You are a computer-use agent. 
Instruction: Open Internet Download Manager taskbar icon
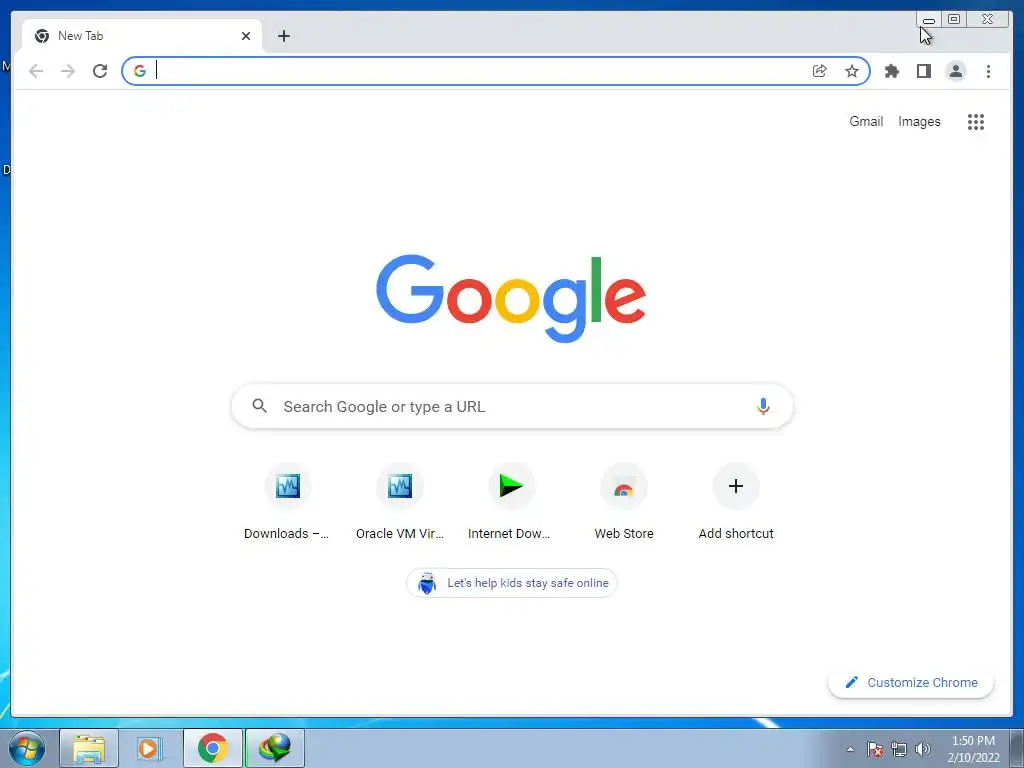tap(275, 748)
